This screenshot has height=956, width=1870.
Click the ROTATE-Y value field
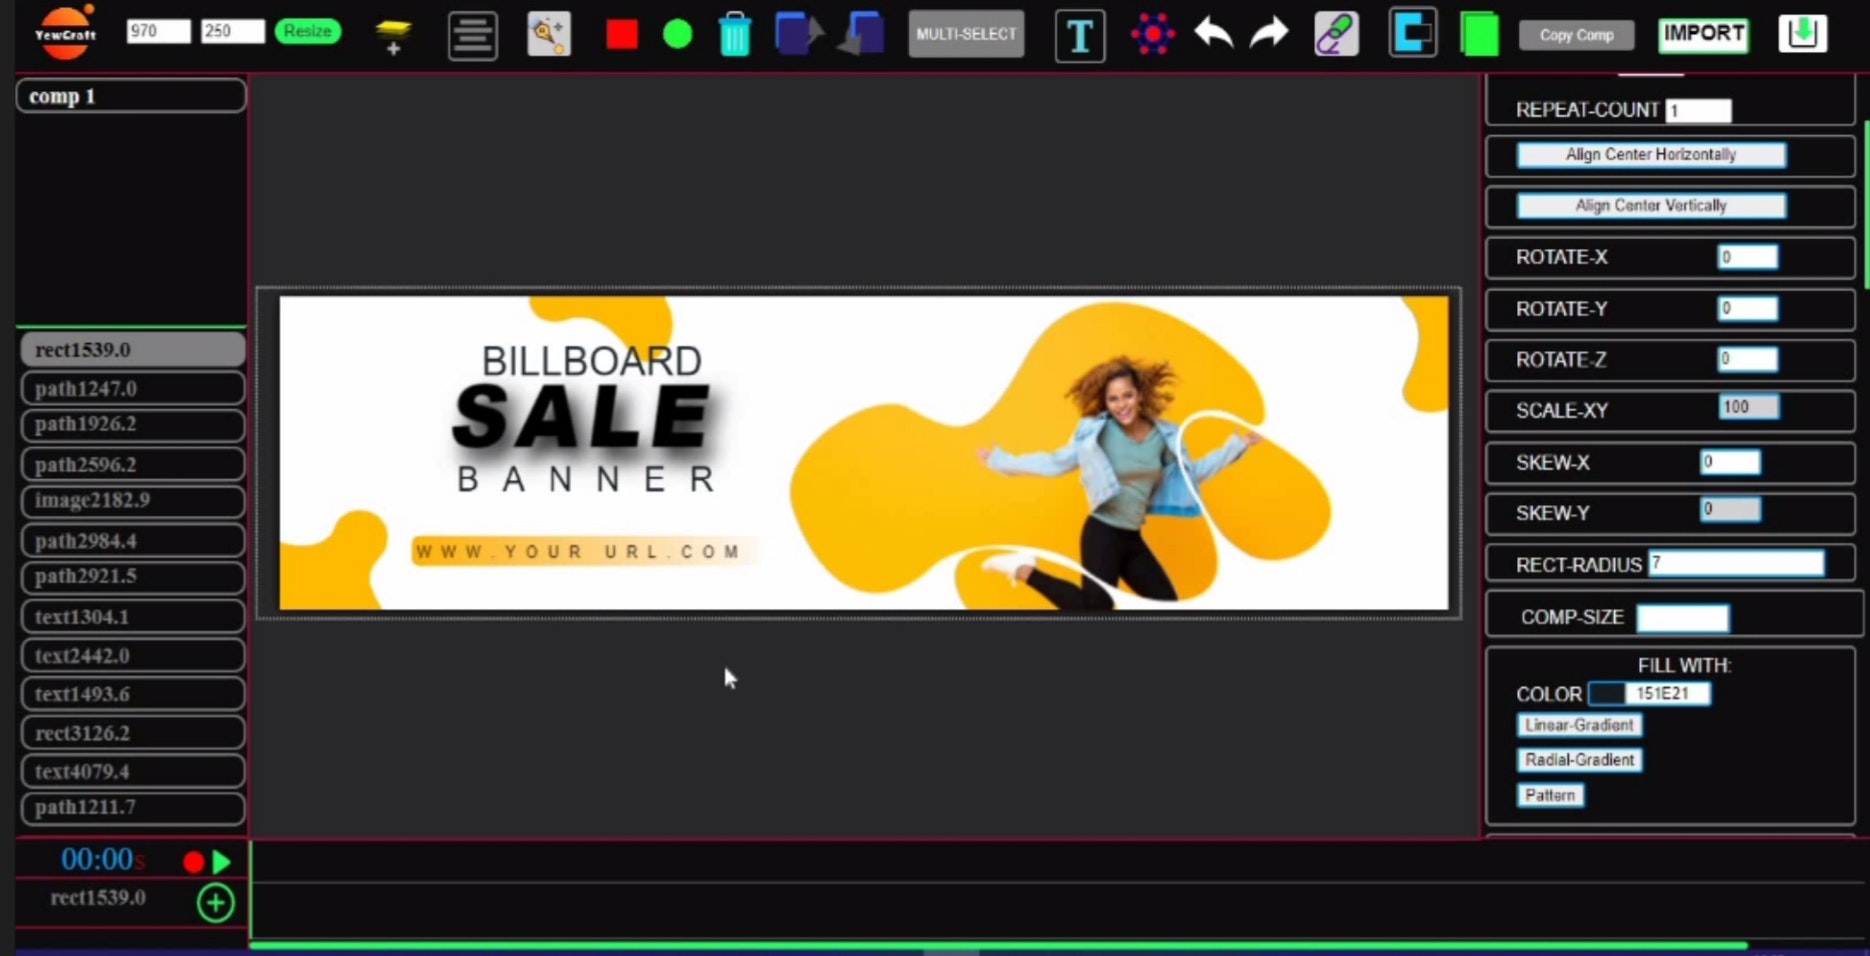(x=1747, y=308)
